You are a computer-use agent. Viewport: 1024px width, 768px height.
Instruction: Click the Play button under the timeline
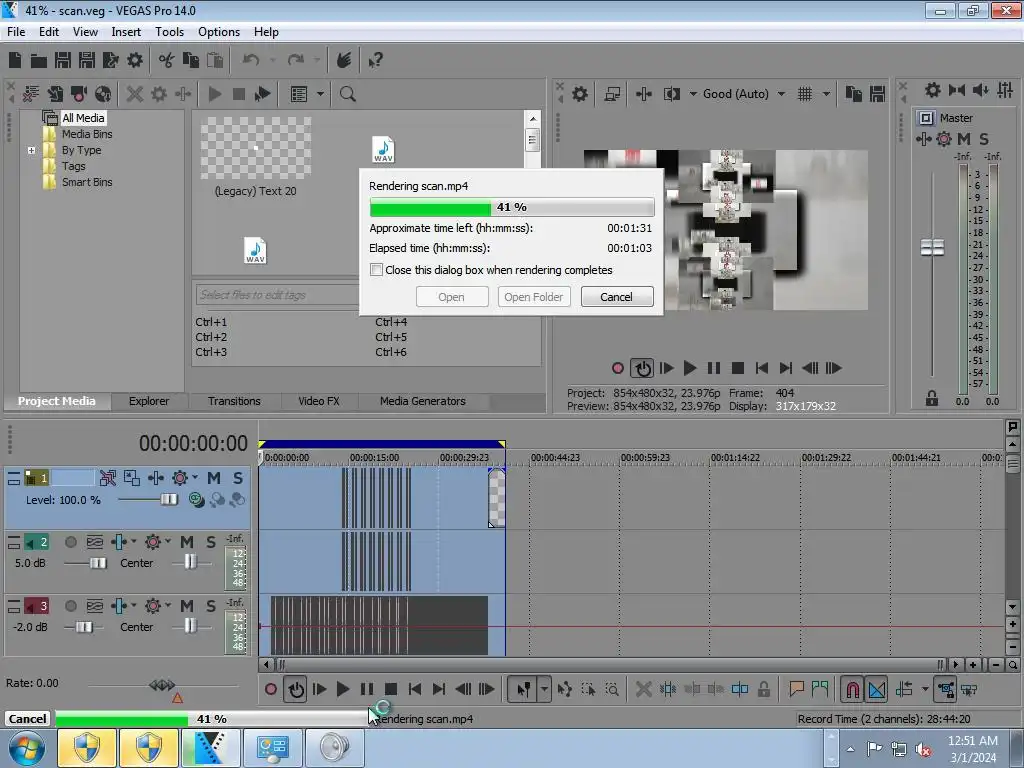(343, 689)
